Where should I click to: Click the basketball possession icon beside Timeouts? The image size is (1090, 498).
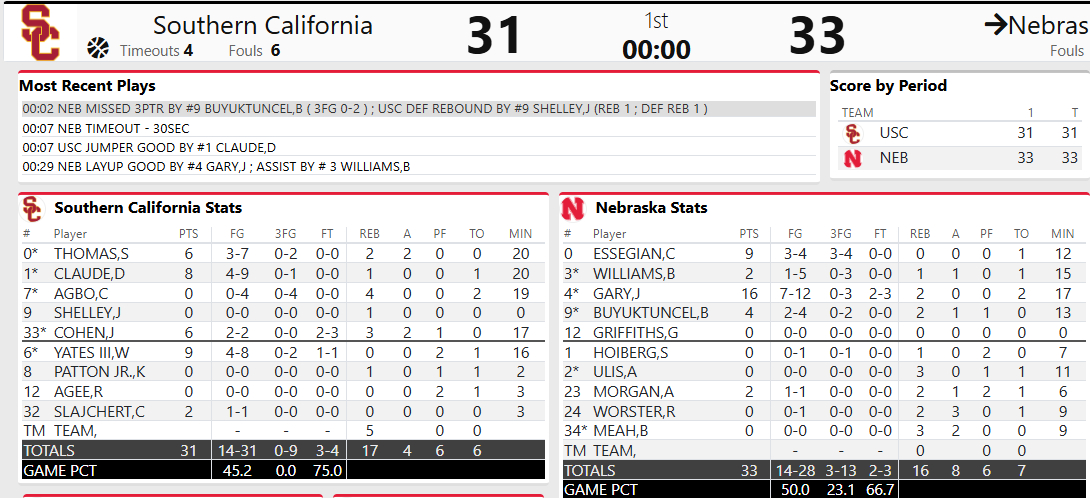point(98,49)
